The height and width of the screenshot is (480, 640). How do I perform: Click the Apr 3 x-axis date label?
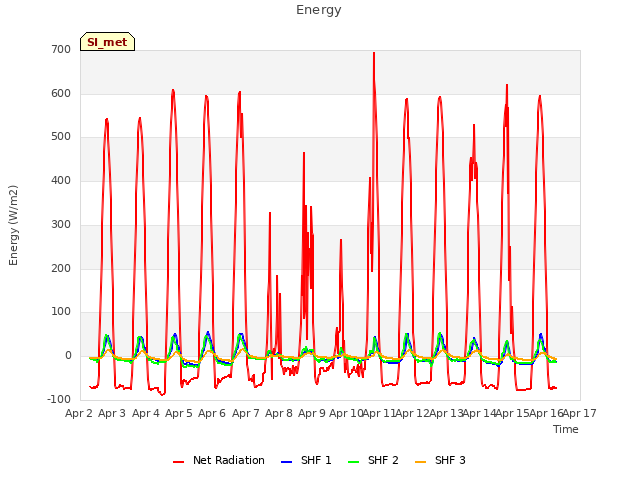(x=112, y=413)
